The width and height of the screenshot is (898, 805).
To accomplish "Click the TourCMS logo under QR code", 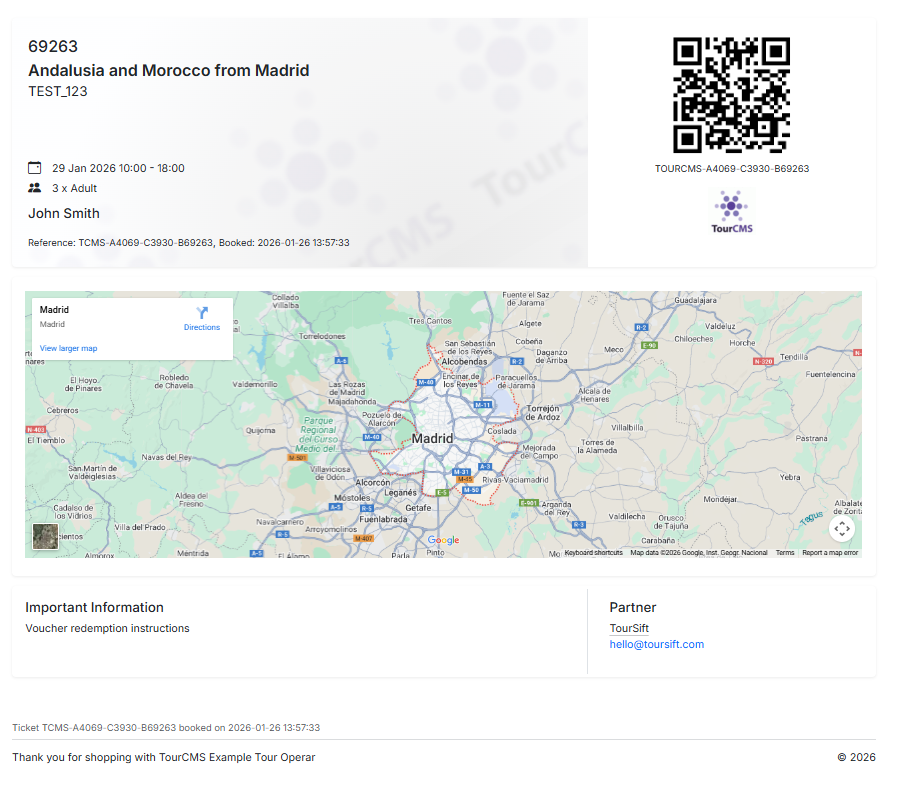I will point(731,212).
